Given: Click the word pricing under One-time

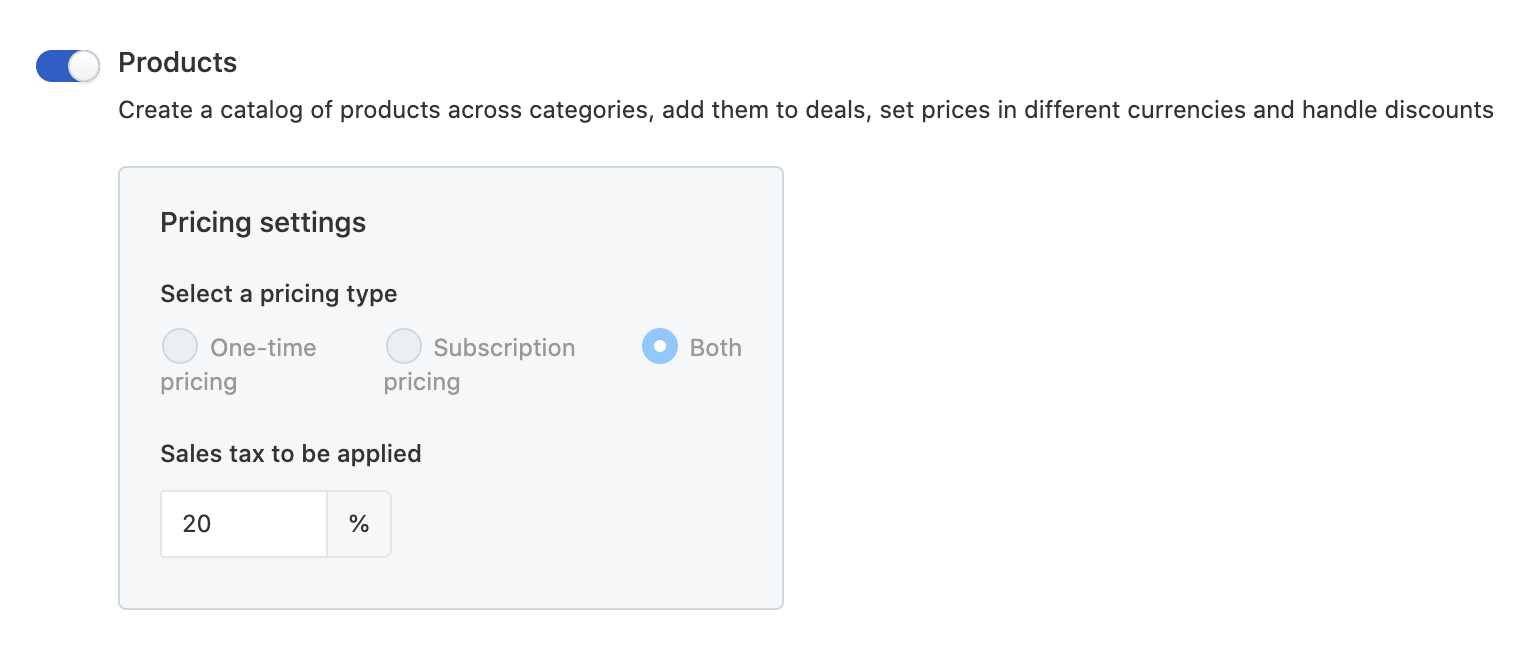Looking at the screenshot, I should [x=198, y=382].
